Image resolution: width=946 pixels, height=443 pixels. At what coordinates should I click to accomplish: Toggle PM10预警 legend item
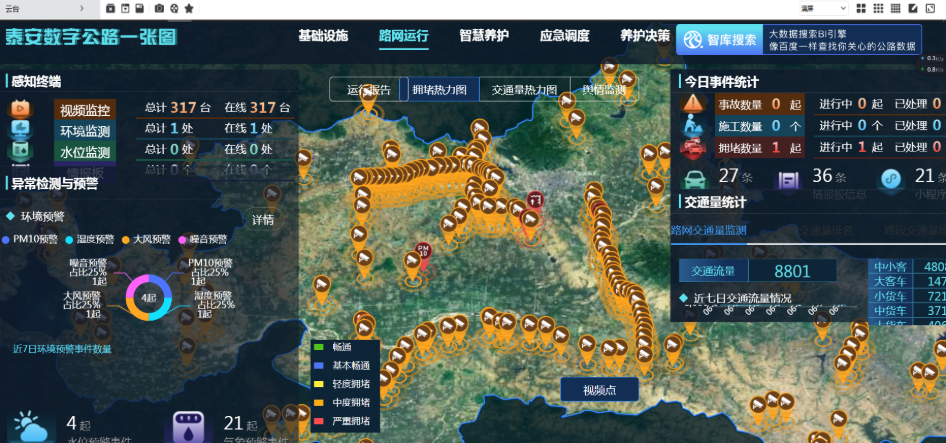[30, 240]
